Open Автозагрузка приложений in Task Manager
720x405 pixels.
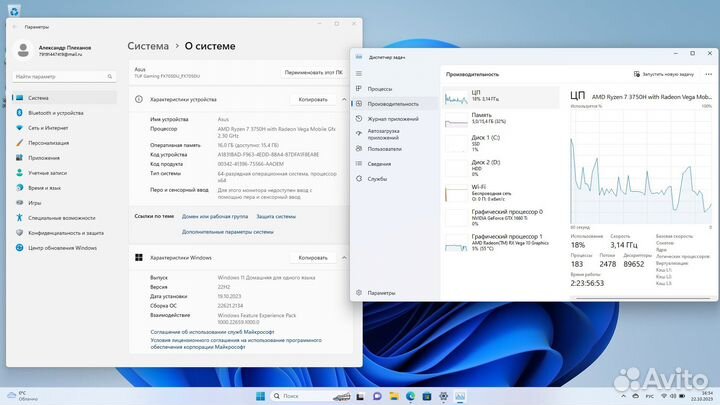pyautogui.click(x=383, y=134)
